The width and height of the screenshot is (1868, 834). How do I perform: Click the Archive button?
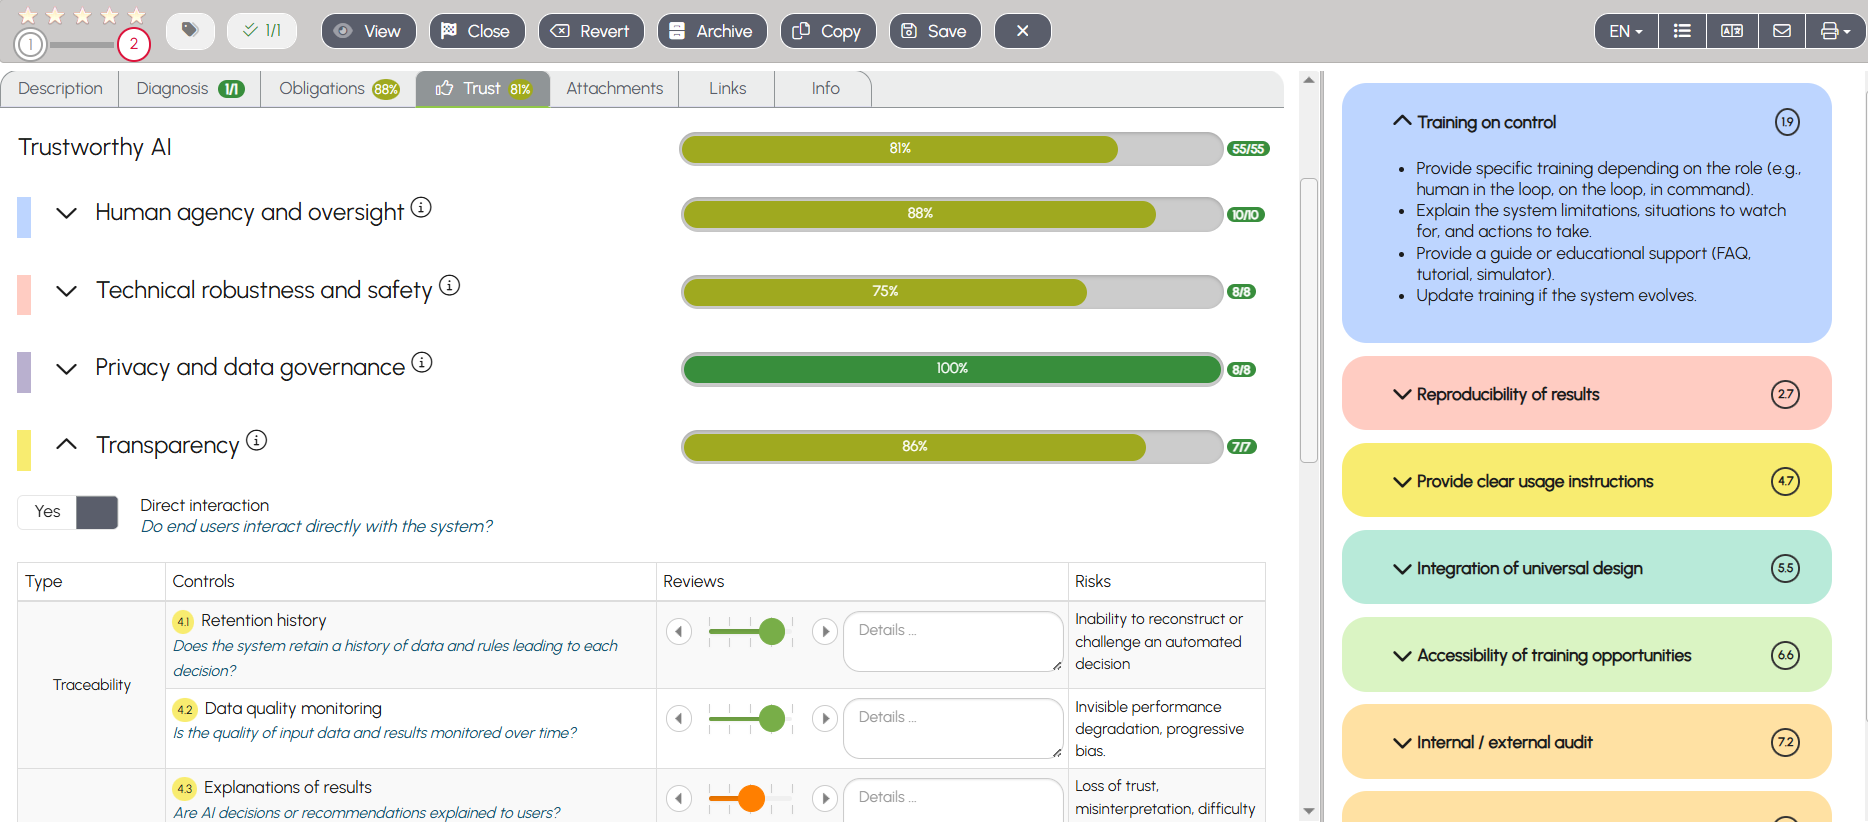pos(711,31)
